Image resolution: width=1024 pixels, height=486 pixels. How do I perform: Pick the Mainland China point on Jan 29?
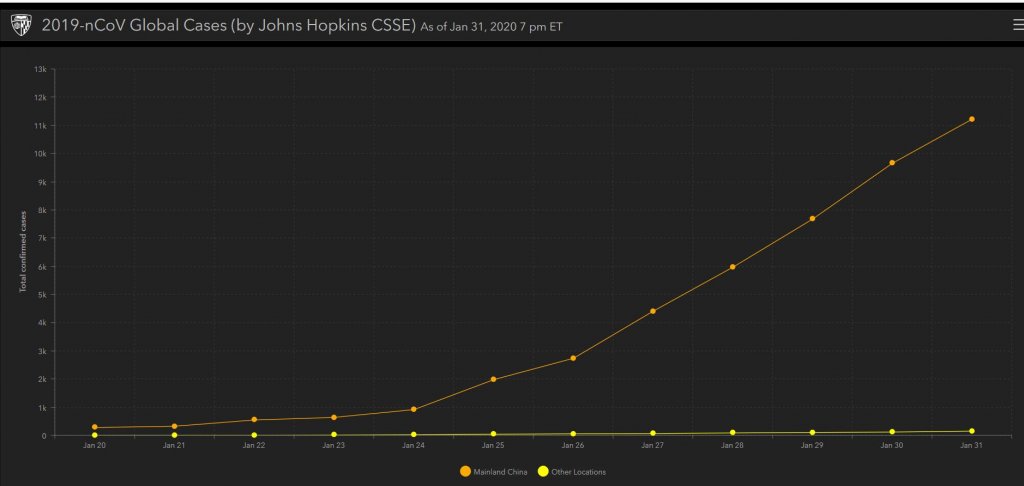pos(812,218)
